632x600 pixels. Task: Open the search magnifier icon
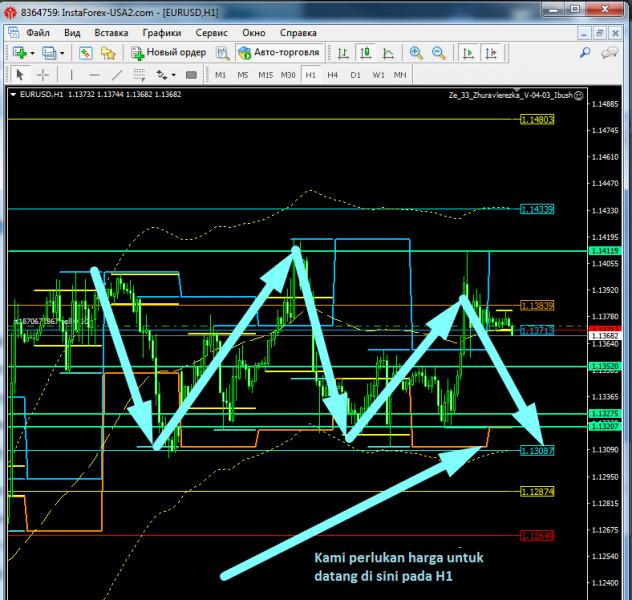585,52
